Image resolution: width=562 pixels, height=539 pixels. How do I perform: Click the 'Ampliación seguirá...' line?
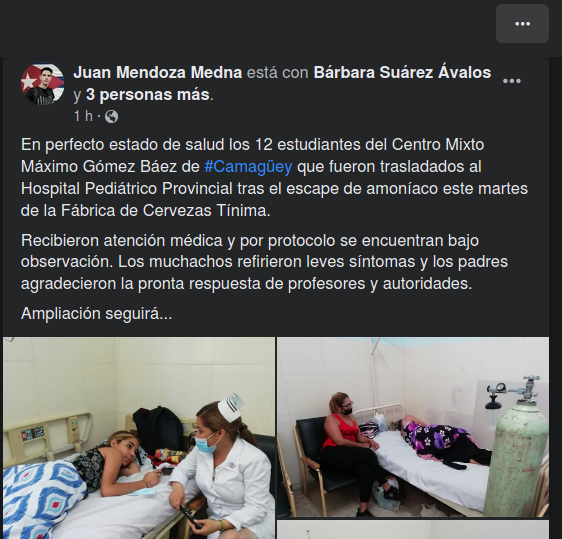(x=96, y=314)
